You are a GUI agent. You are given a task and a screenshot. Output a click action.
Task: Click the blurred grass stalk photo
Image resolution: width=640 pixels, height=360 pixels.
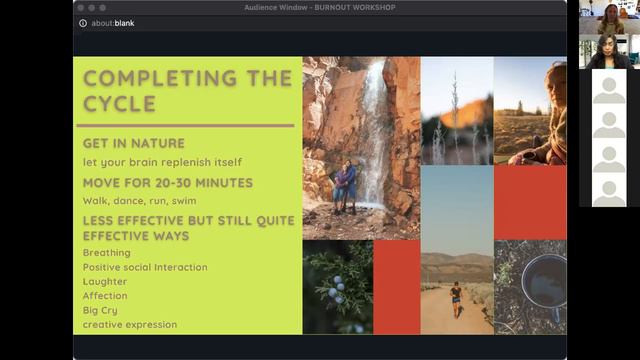tap(457, 111)
